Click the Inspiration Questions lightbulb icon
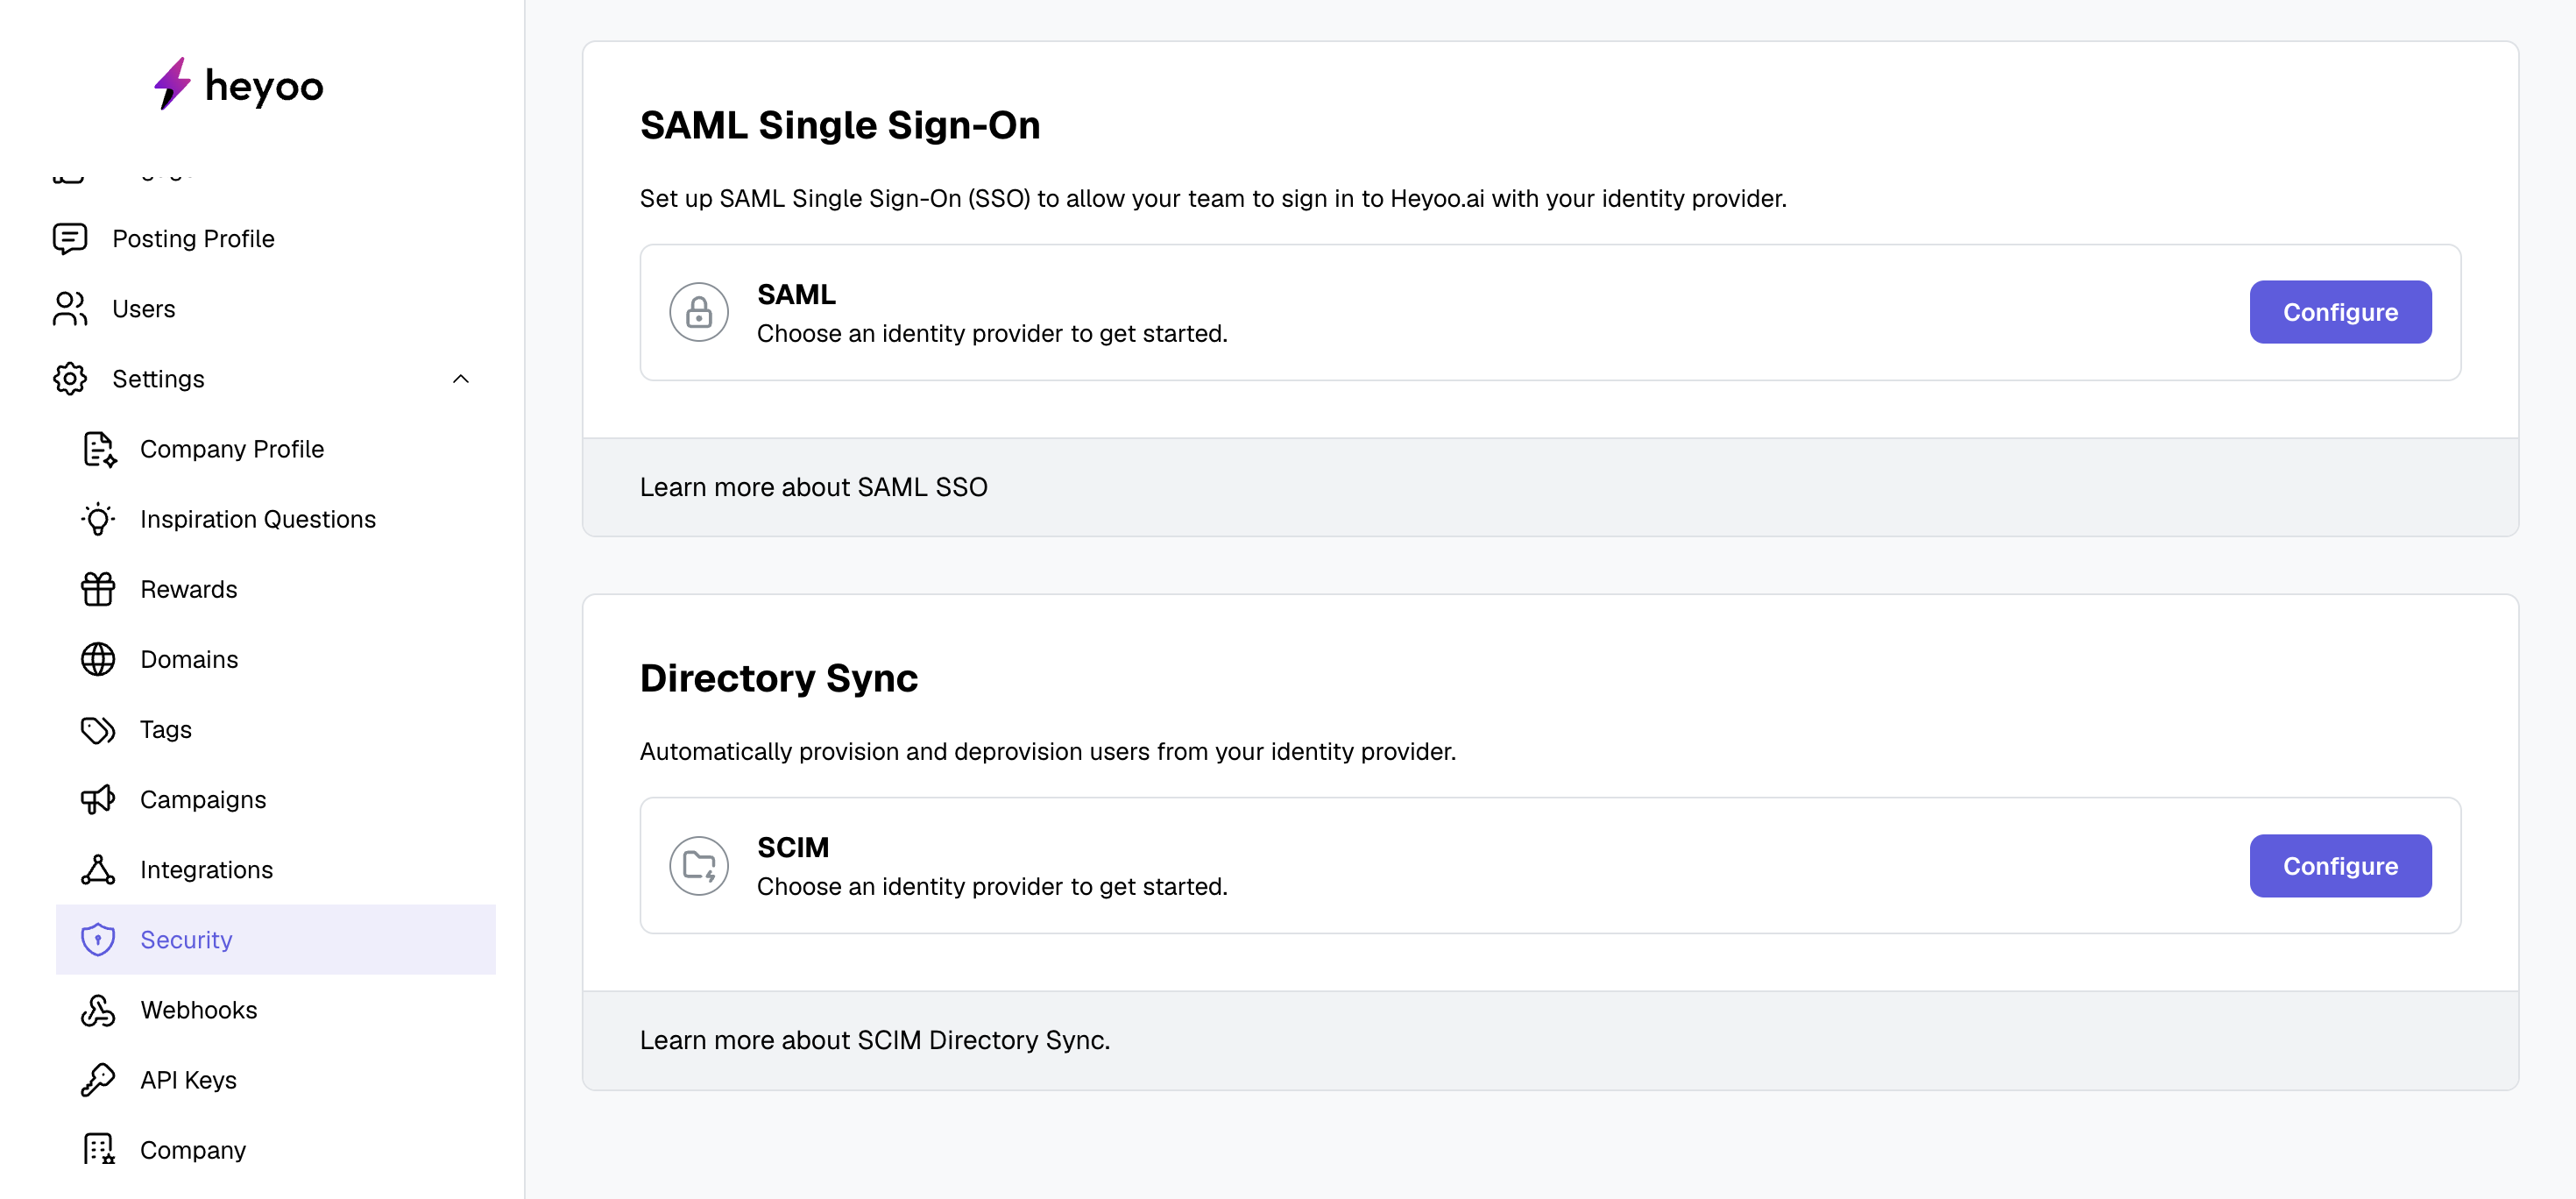This screenshot has width=2576, height=1199. point(98,519)
